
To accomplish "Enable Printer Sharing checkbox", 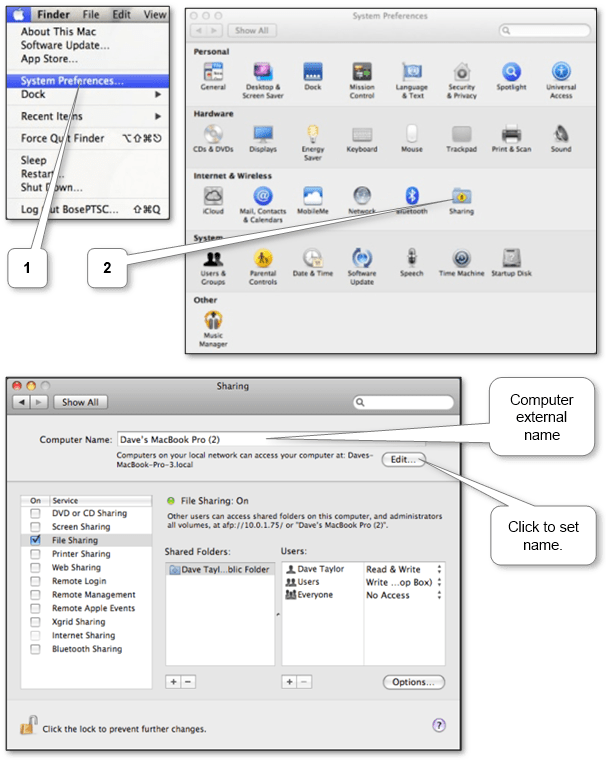I will [35, 554].
